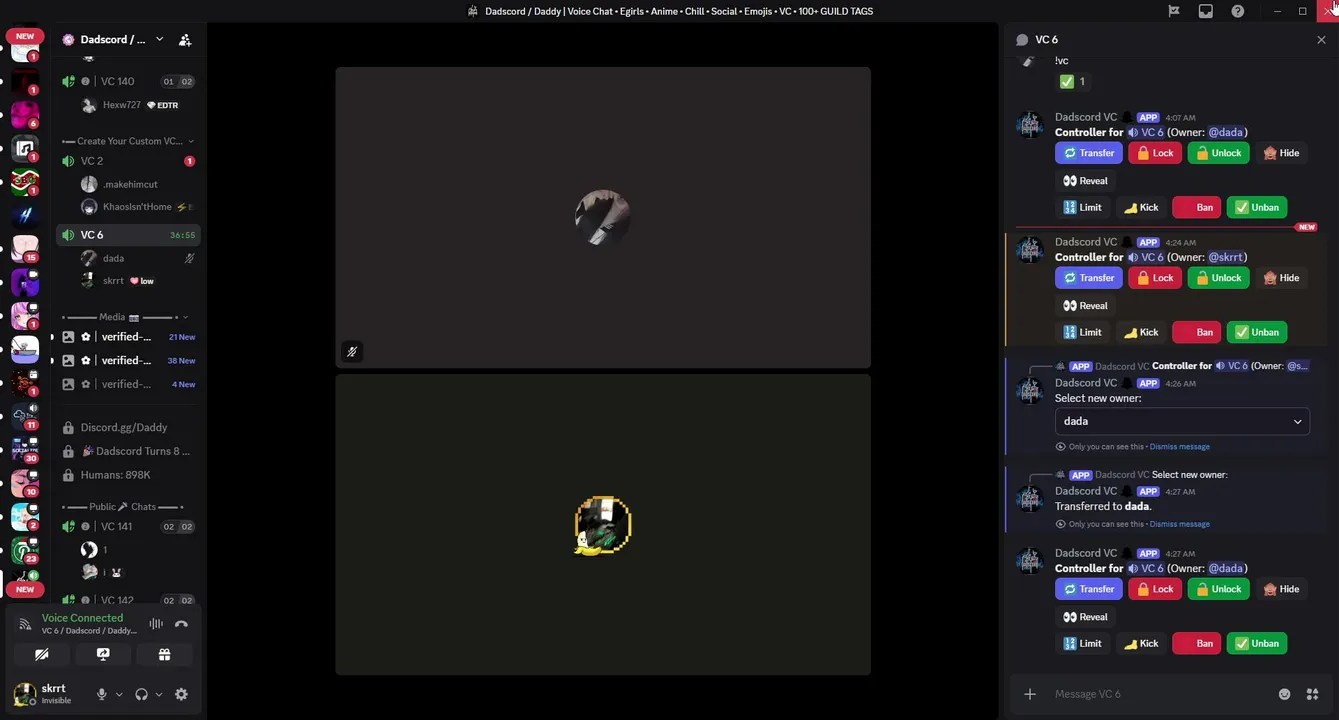Disconnect from voice with hang-up icon

[181, 624]
